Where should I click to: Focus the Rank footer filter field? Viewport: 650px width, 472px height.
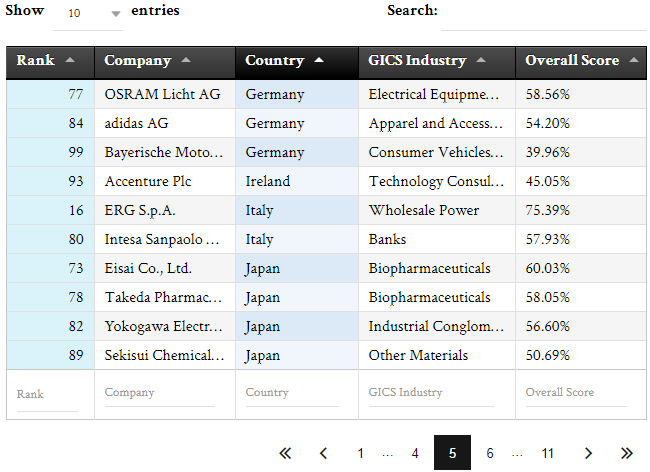click(x=47, y=395)
